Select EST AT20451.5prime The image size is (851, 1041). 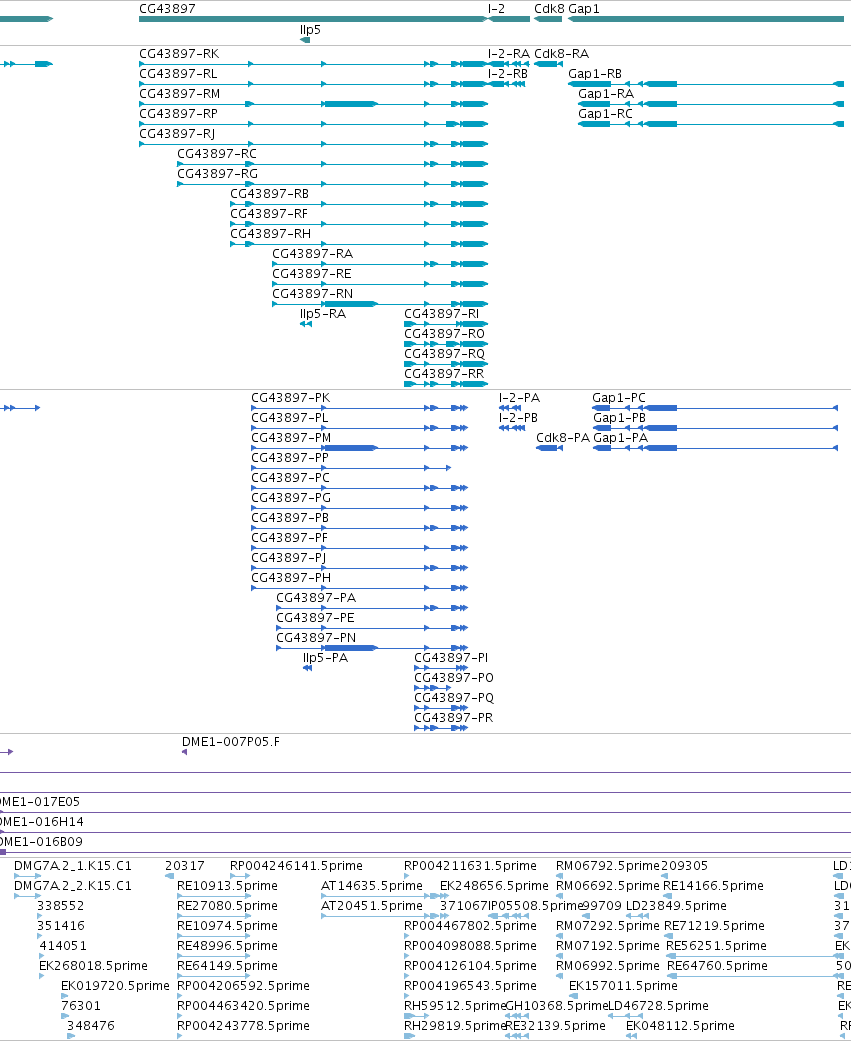[372, 906]
